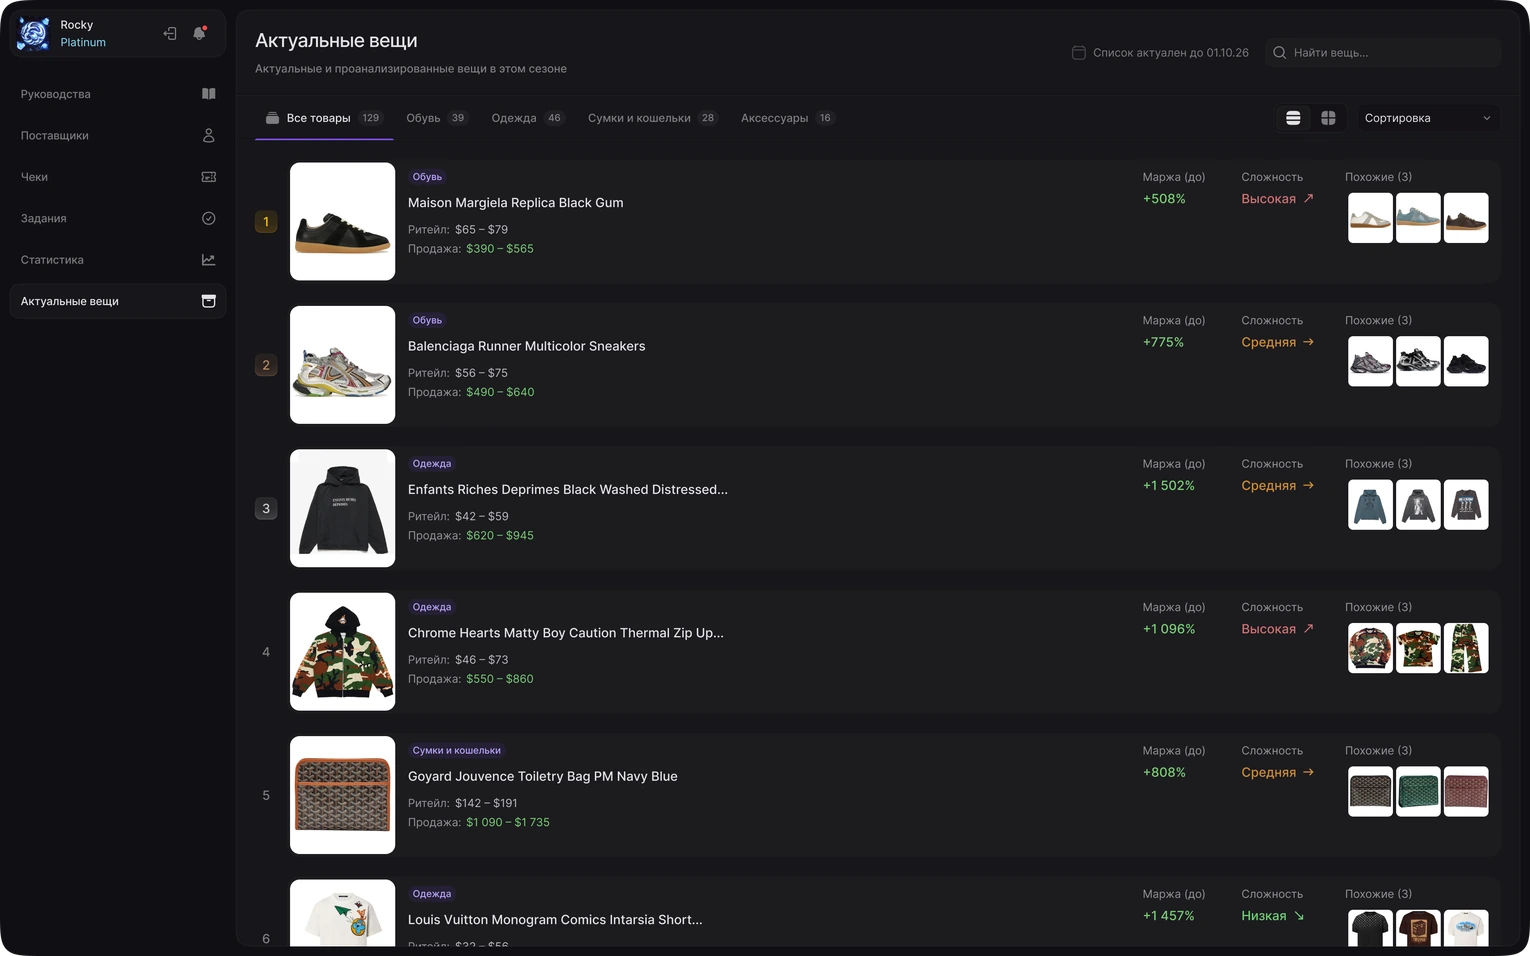Viewport: 1530px width, 956px height.
Task: Open Enfants Riches Deprimes hoodie title
Action: [x=567, y=490]
